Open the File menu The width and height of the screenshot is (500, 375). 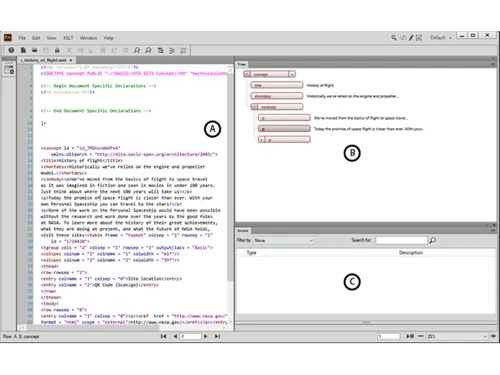pyautogui.click(x=22, y=38)
